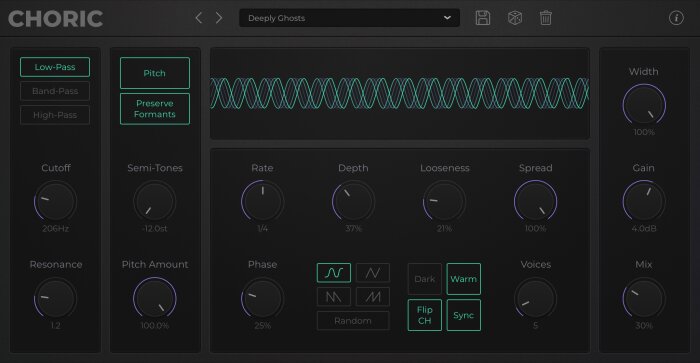Select the triangle LFO waveform icon

click(x=373, y=273)
